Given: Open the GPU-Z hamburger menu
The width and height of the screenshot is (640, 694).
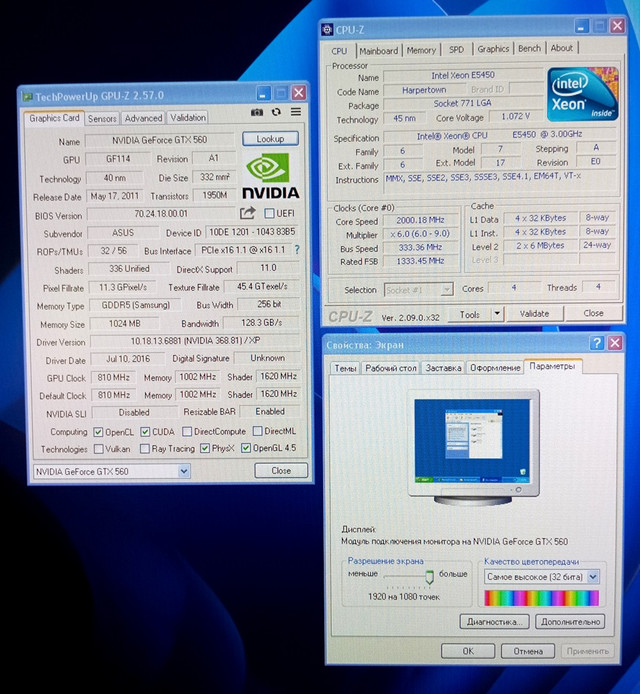Looking at the screenshot, I should (296, 112).
